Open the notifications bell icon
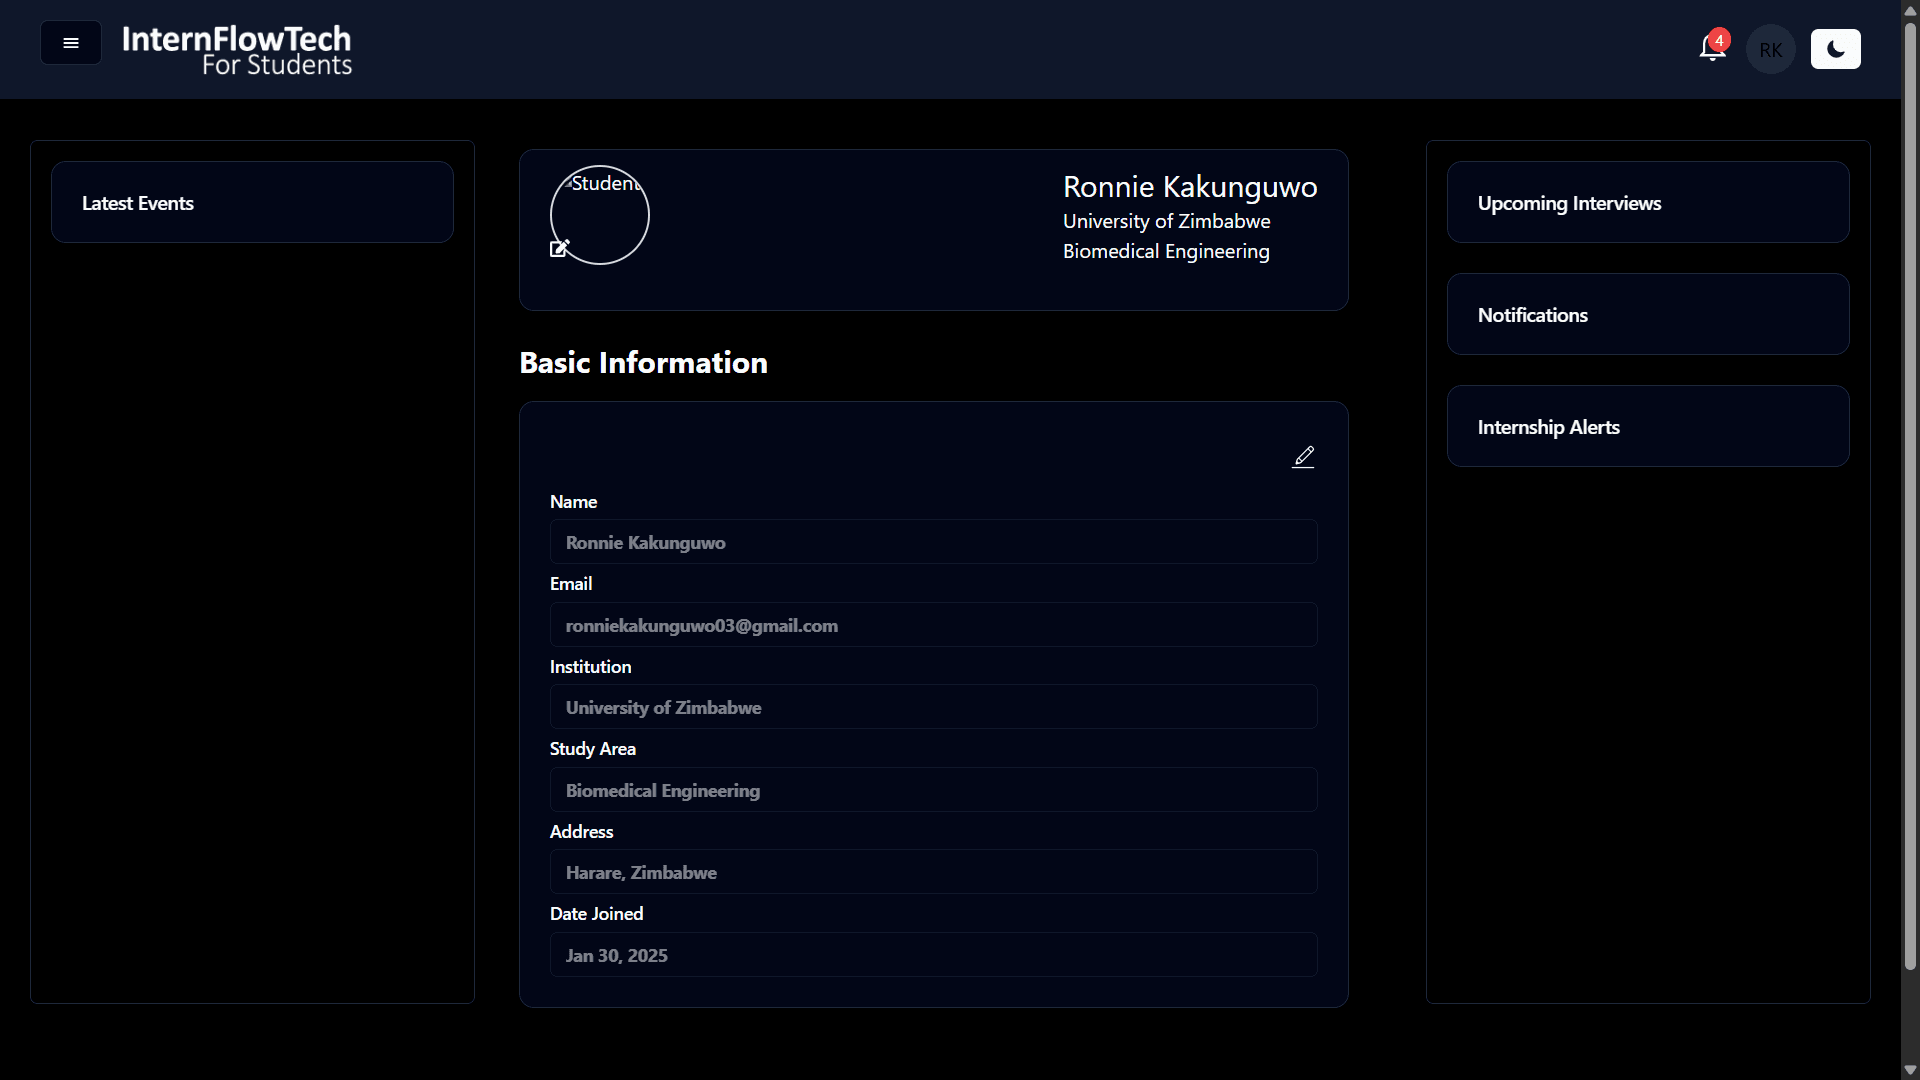1920x1080 pixels. 1712,48
